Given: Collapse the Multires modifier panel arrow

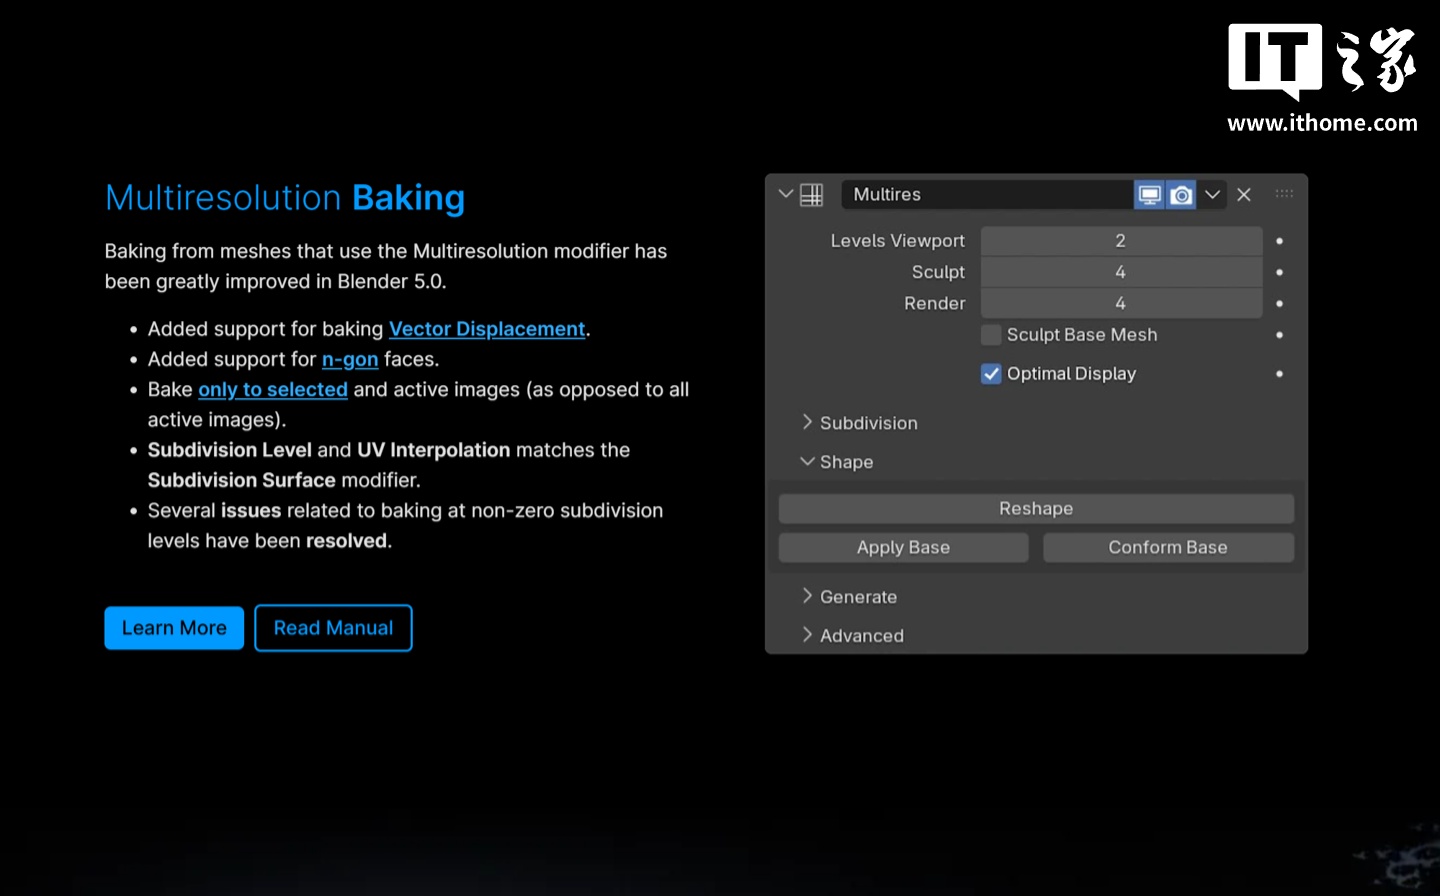Looking at the screenshot, I should coord(786,194).
